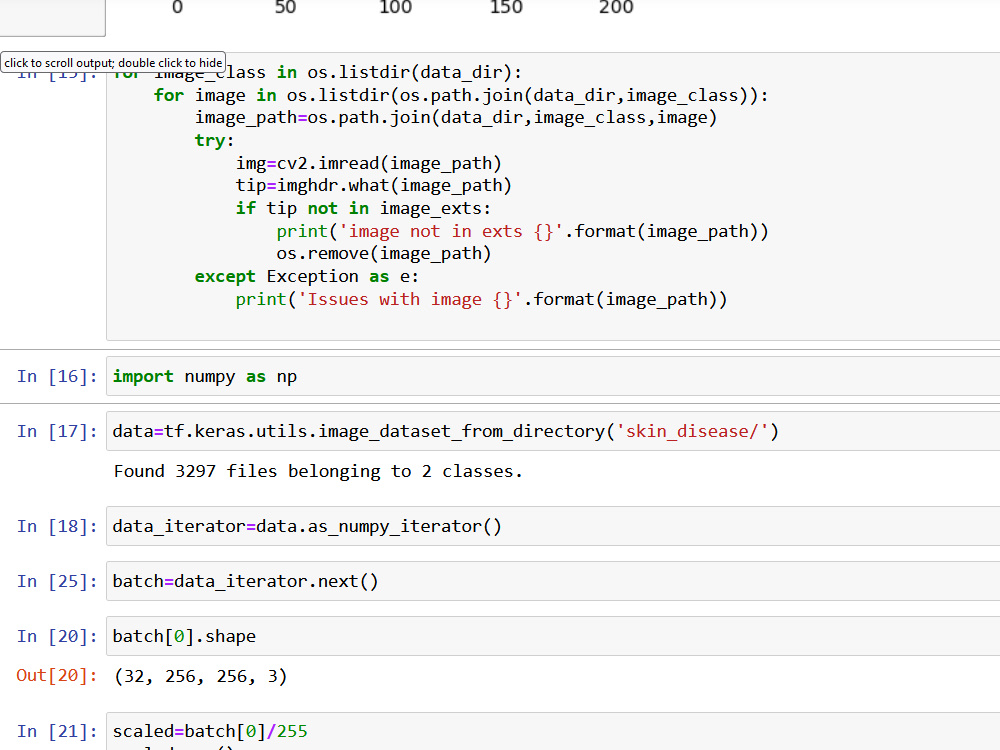The height and width of the screenshot is (750, 1000).
Task: Click the 'for image in os.listdir' line
Action: pos(461,95)
